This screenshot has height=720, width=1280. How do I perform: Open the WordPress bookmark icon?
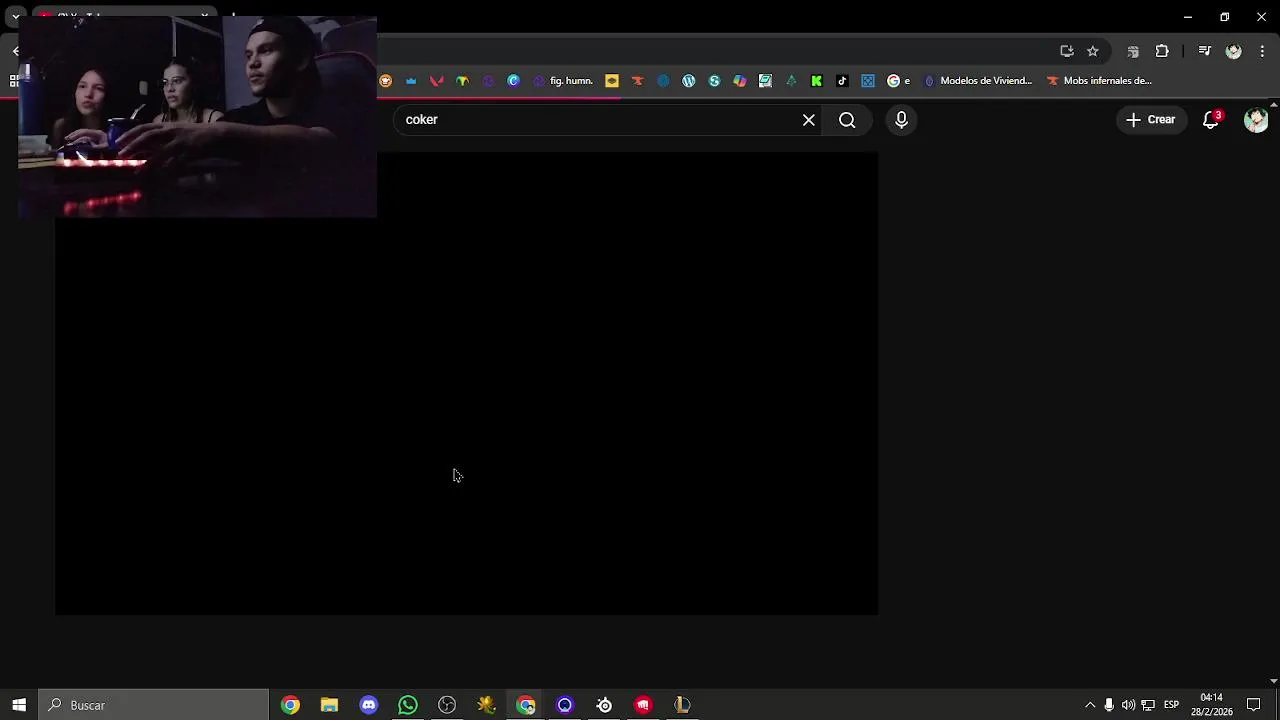pos(689,81)
